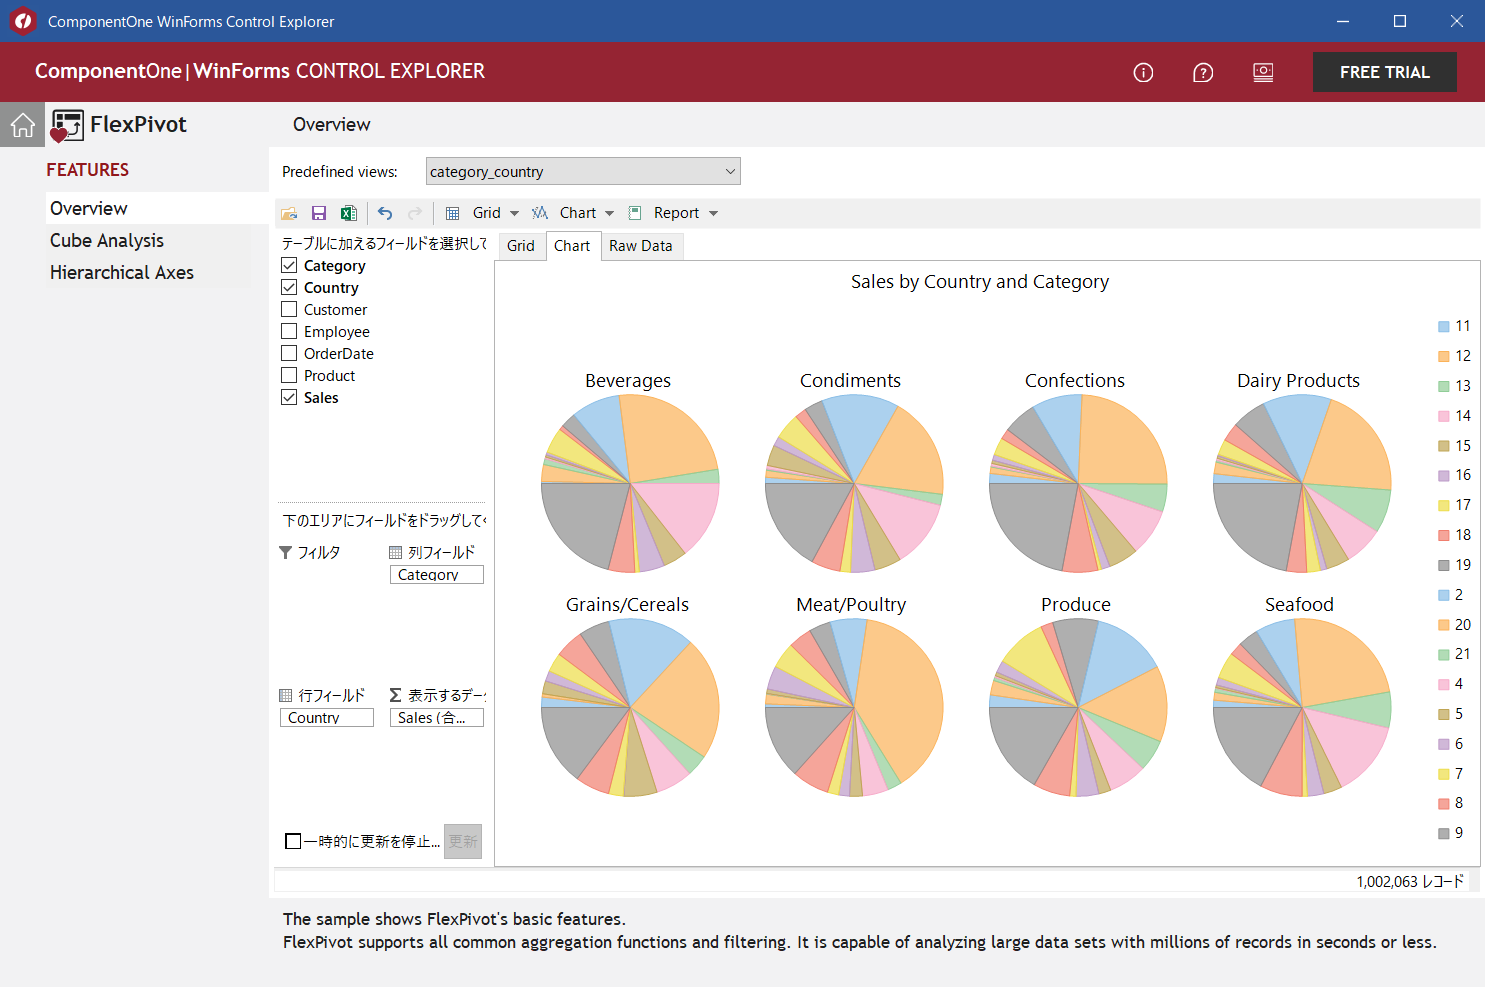Select the Country item in row fields

pyautogui.click(x=327, y=718)
